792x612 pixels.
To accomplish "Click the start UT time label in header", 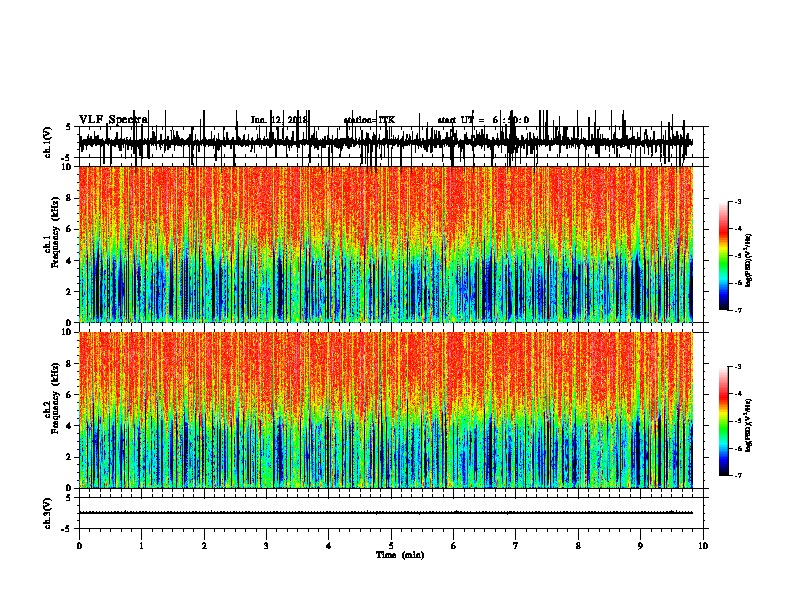I will (x=483, y=120).
